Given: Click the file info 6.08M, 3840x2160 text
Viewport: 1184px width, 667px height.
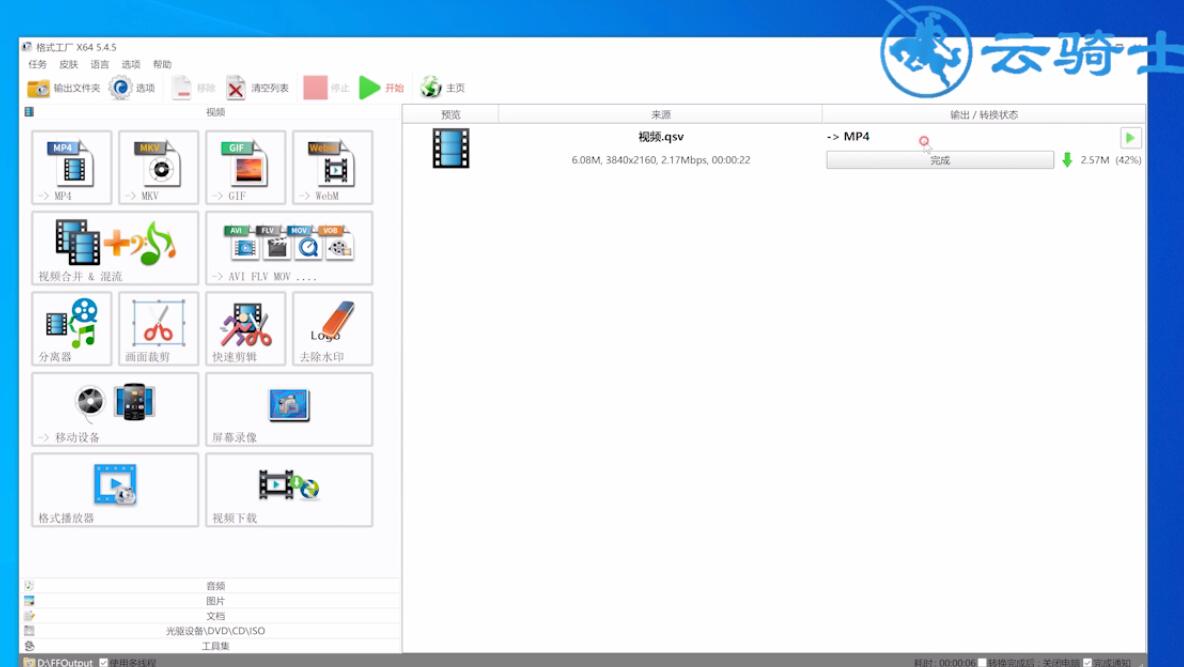Looking at the screenshot, I should coord(661,160).
